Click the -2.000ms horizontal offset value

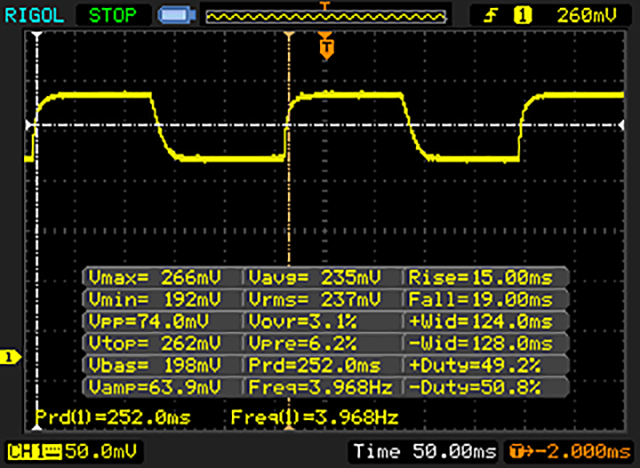tap(582, 453)
